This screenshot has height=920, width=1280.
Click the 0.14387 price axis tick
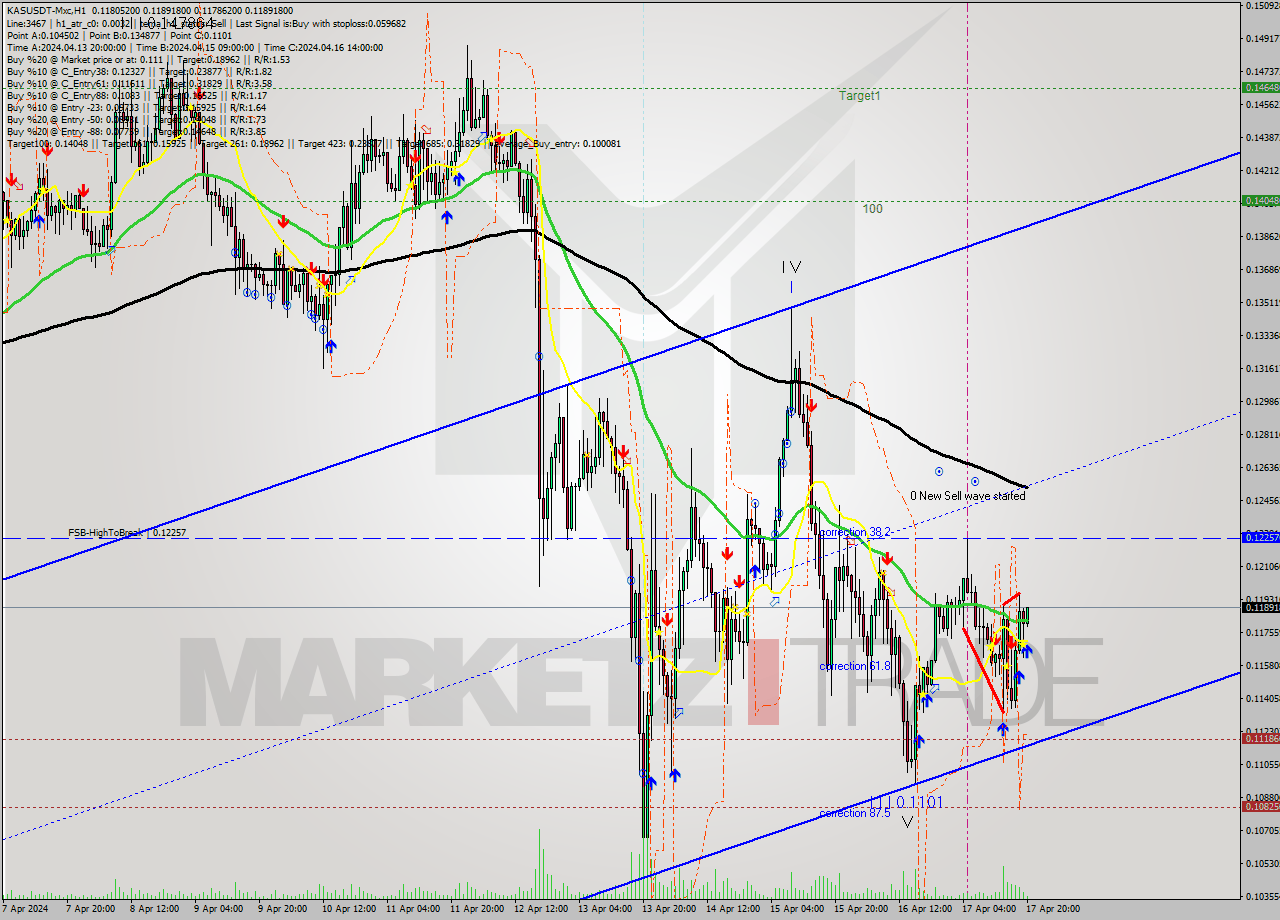point(1261,137)
